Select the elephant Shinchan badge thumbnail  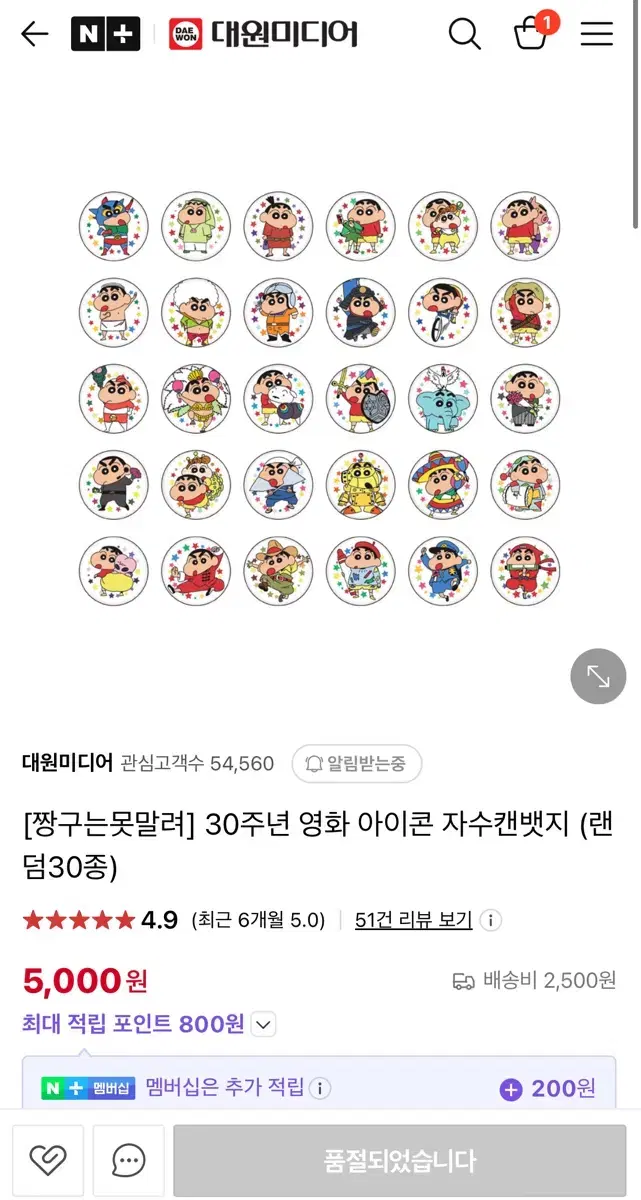coord(443,399)
